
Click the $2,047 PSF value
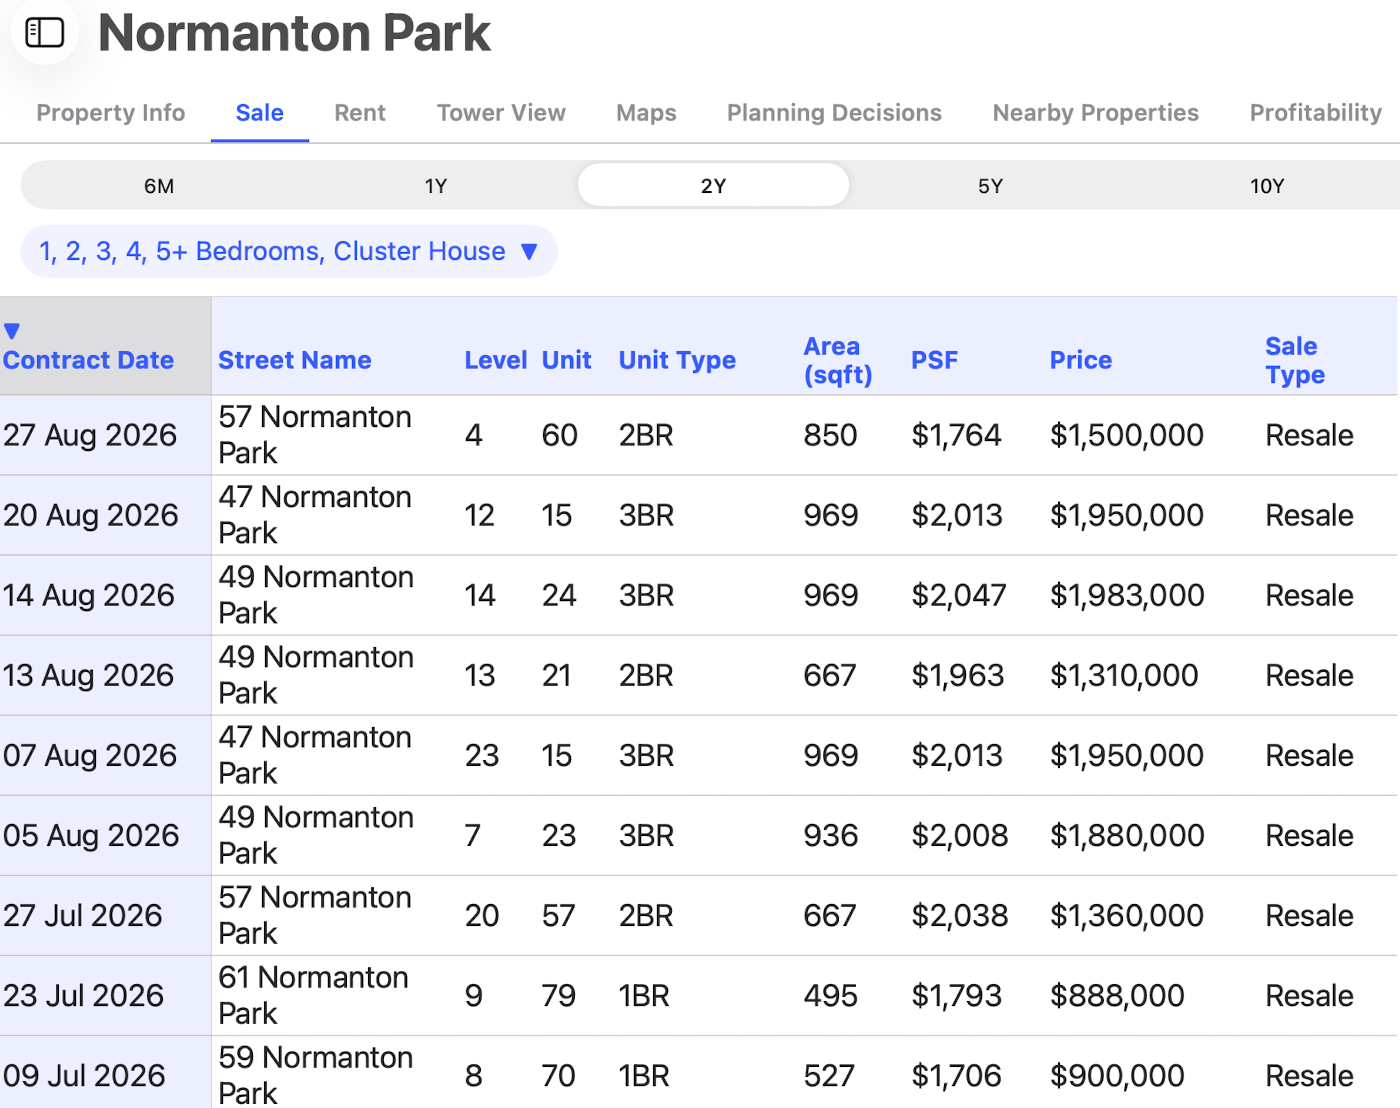[x=958, y=595]
